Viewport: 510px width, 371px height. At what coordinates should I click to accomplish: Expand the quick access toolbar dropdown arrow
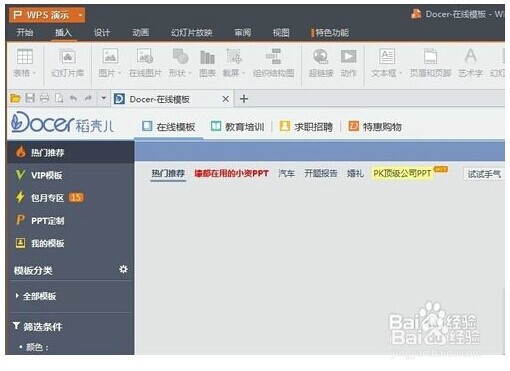pos(104,98)
